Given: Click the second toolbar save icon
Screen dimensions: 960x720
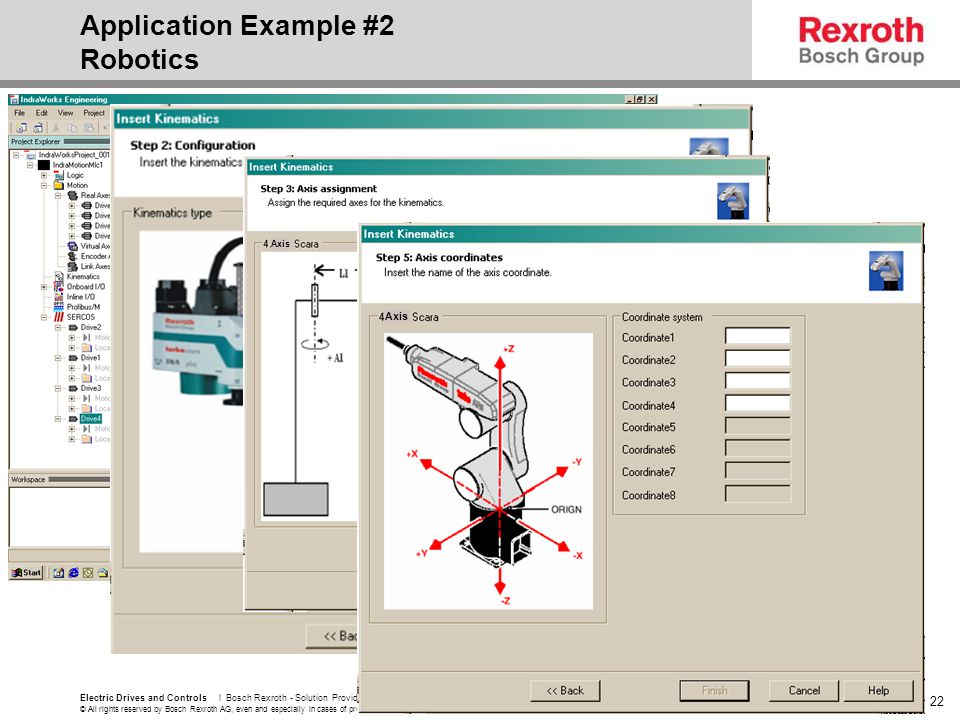Looking at the screenshot, I should pos(39,128).
